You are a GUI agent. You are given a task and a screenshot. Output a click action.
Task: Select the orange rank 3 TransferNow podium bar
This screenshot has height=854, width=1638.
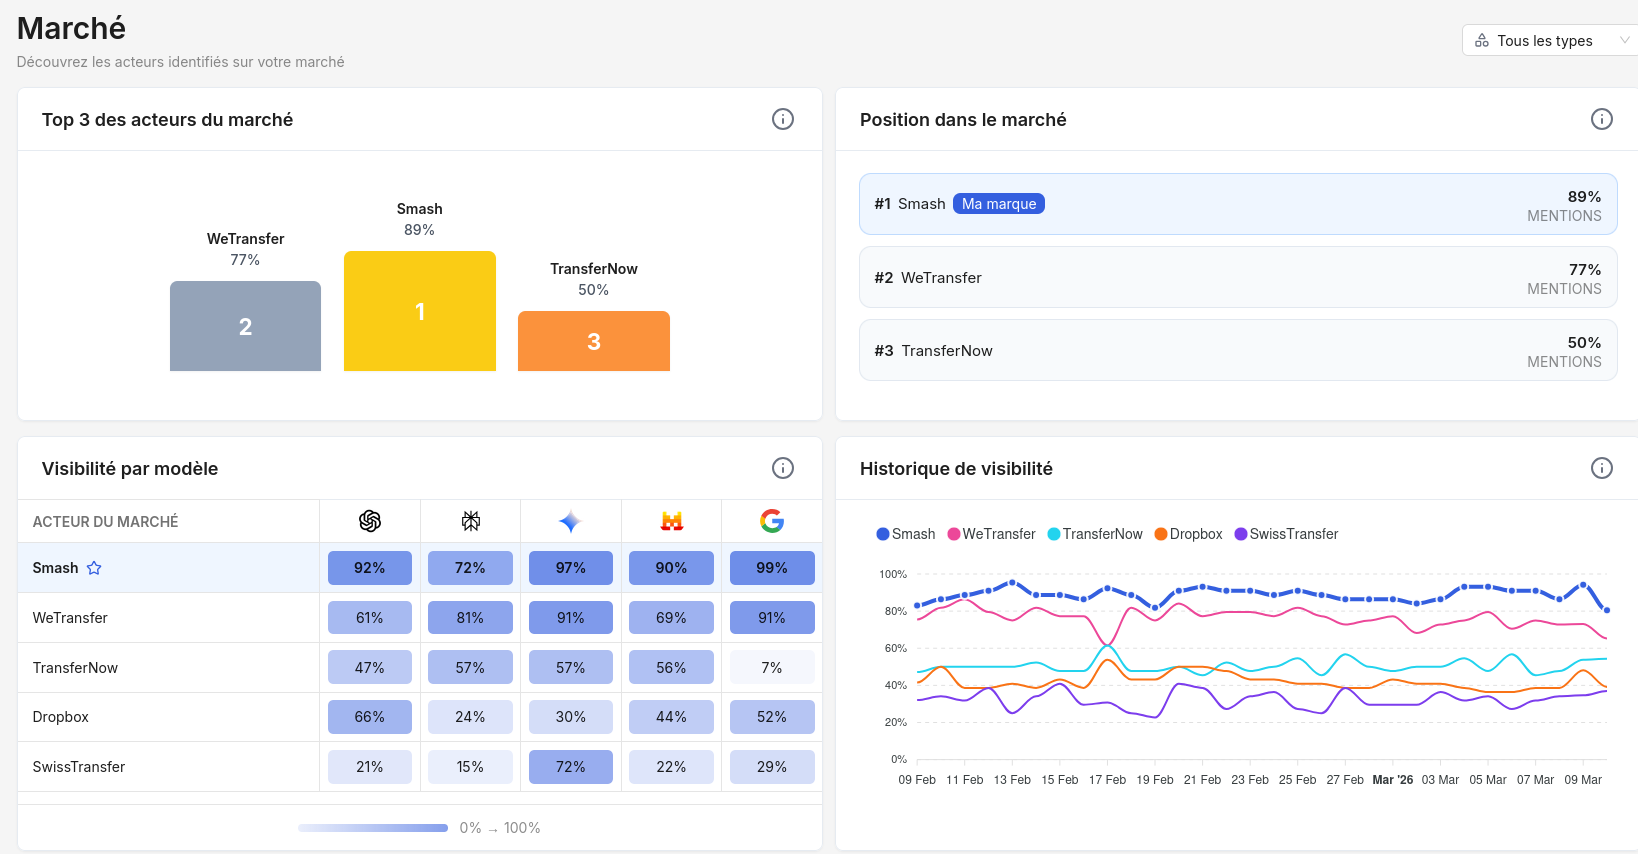tap(594, 341)
